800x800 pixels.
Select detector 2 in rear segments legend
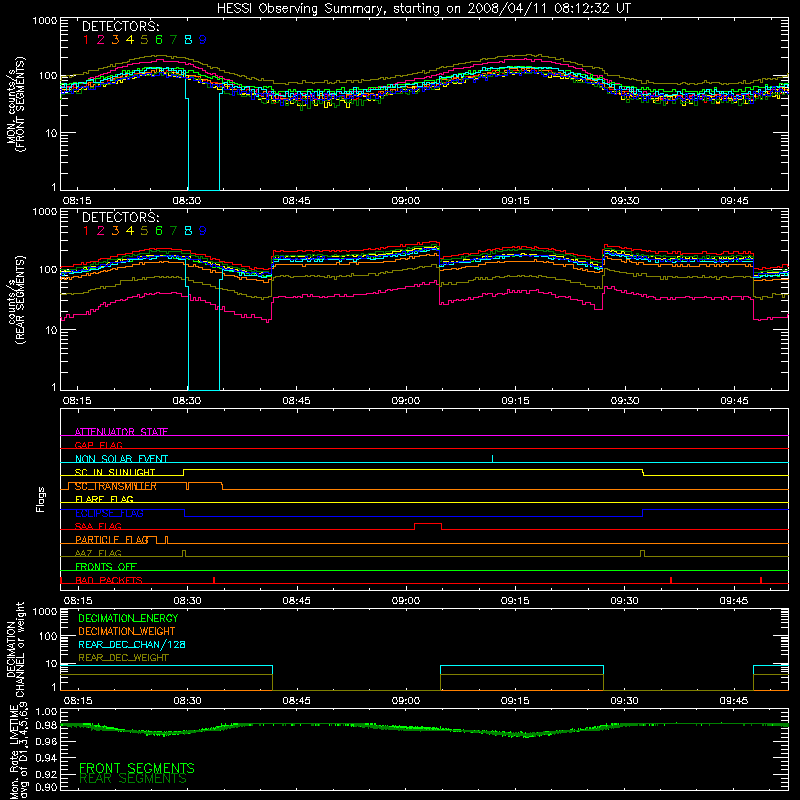(x=101, y=231)
